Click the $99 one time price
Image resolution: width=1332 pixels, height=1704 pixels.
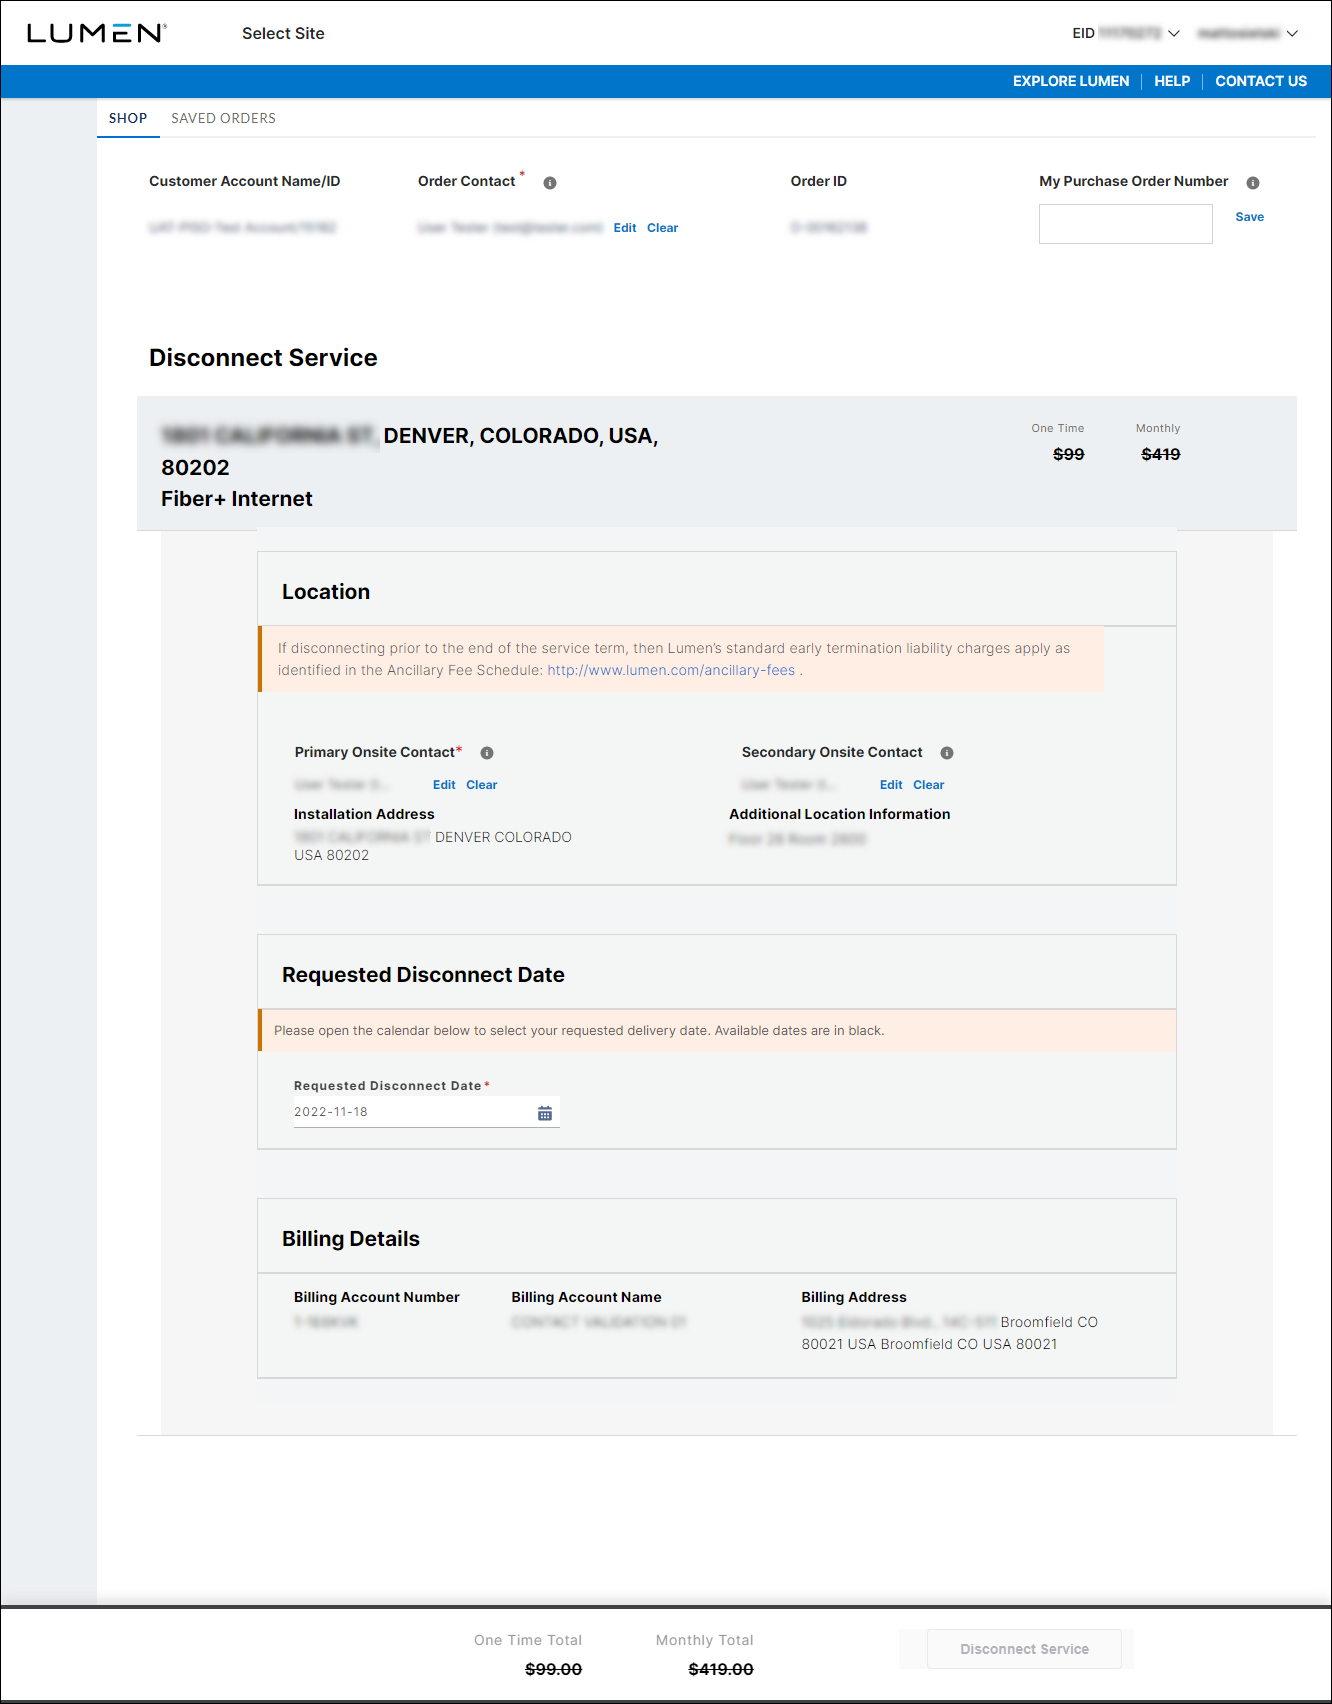[x=1068, y=454]
